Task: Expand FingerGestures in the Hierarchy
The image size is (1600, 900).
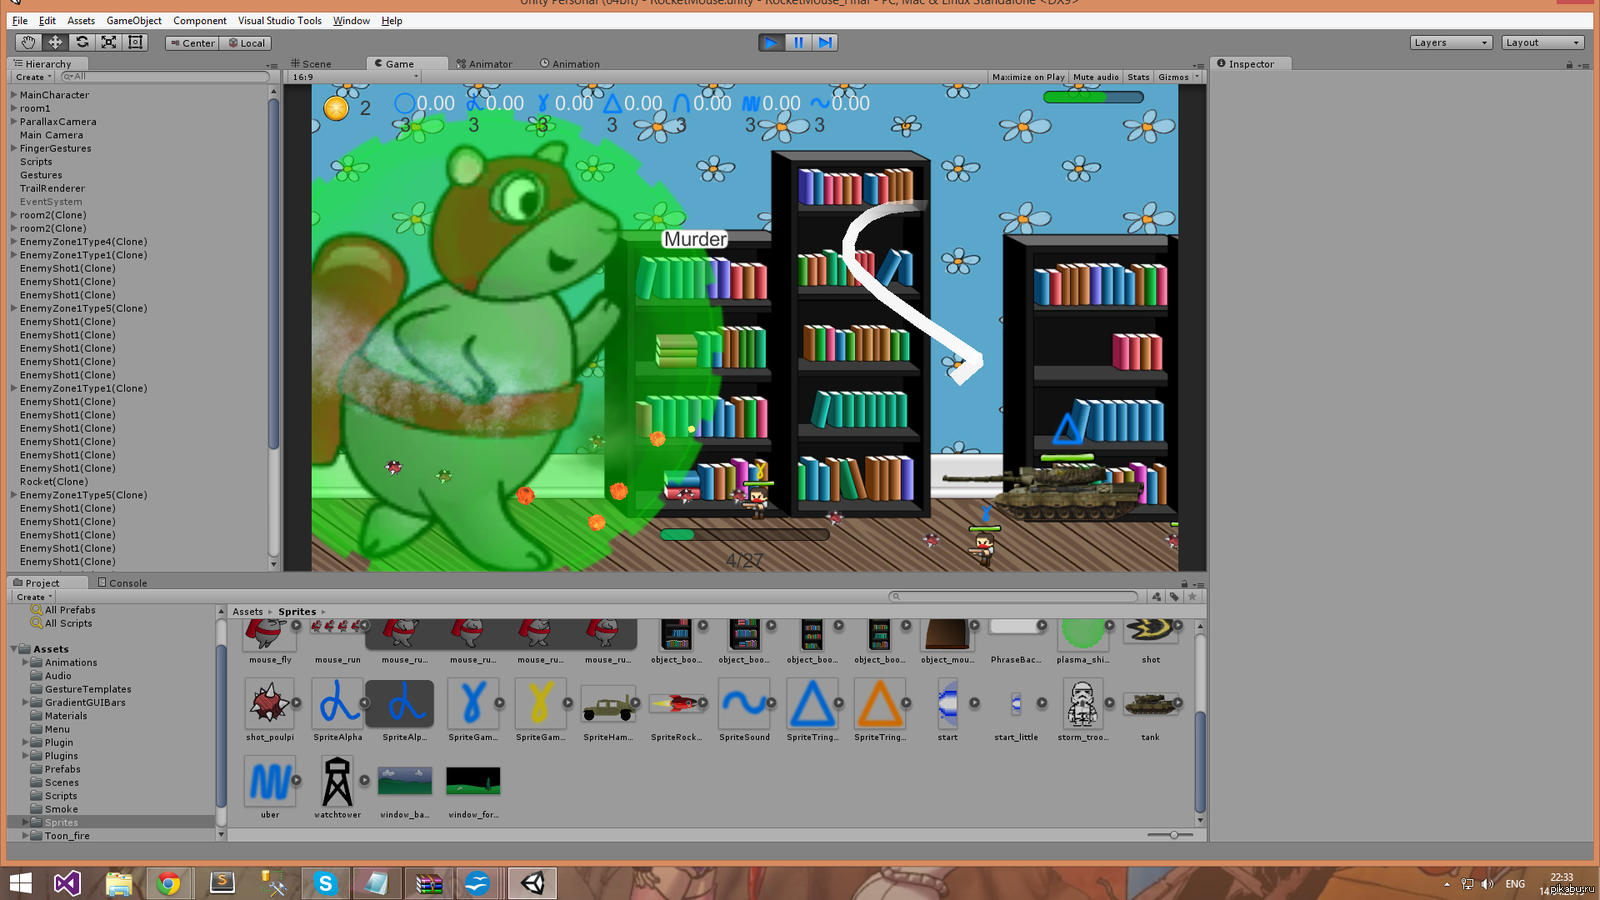Action: point(14,148)
